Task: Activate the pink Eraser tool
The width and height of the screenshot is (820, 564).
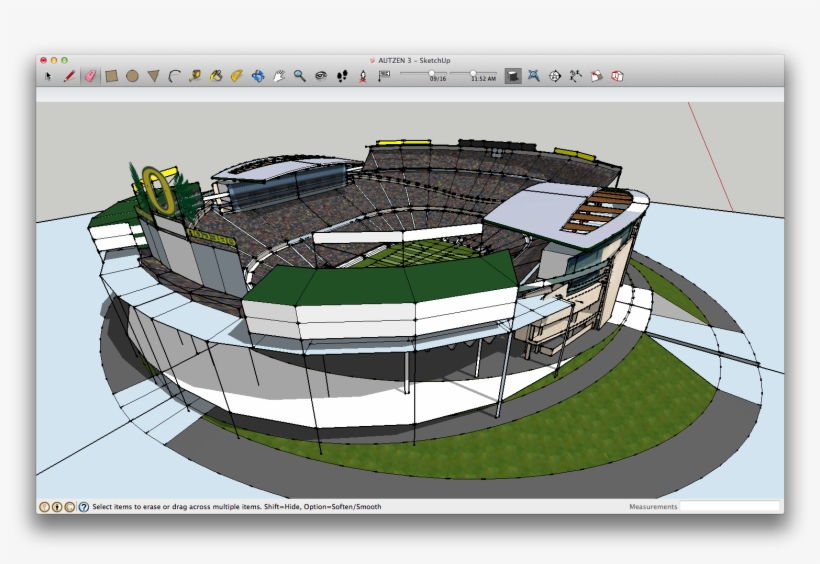Action: click(90, 76)
